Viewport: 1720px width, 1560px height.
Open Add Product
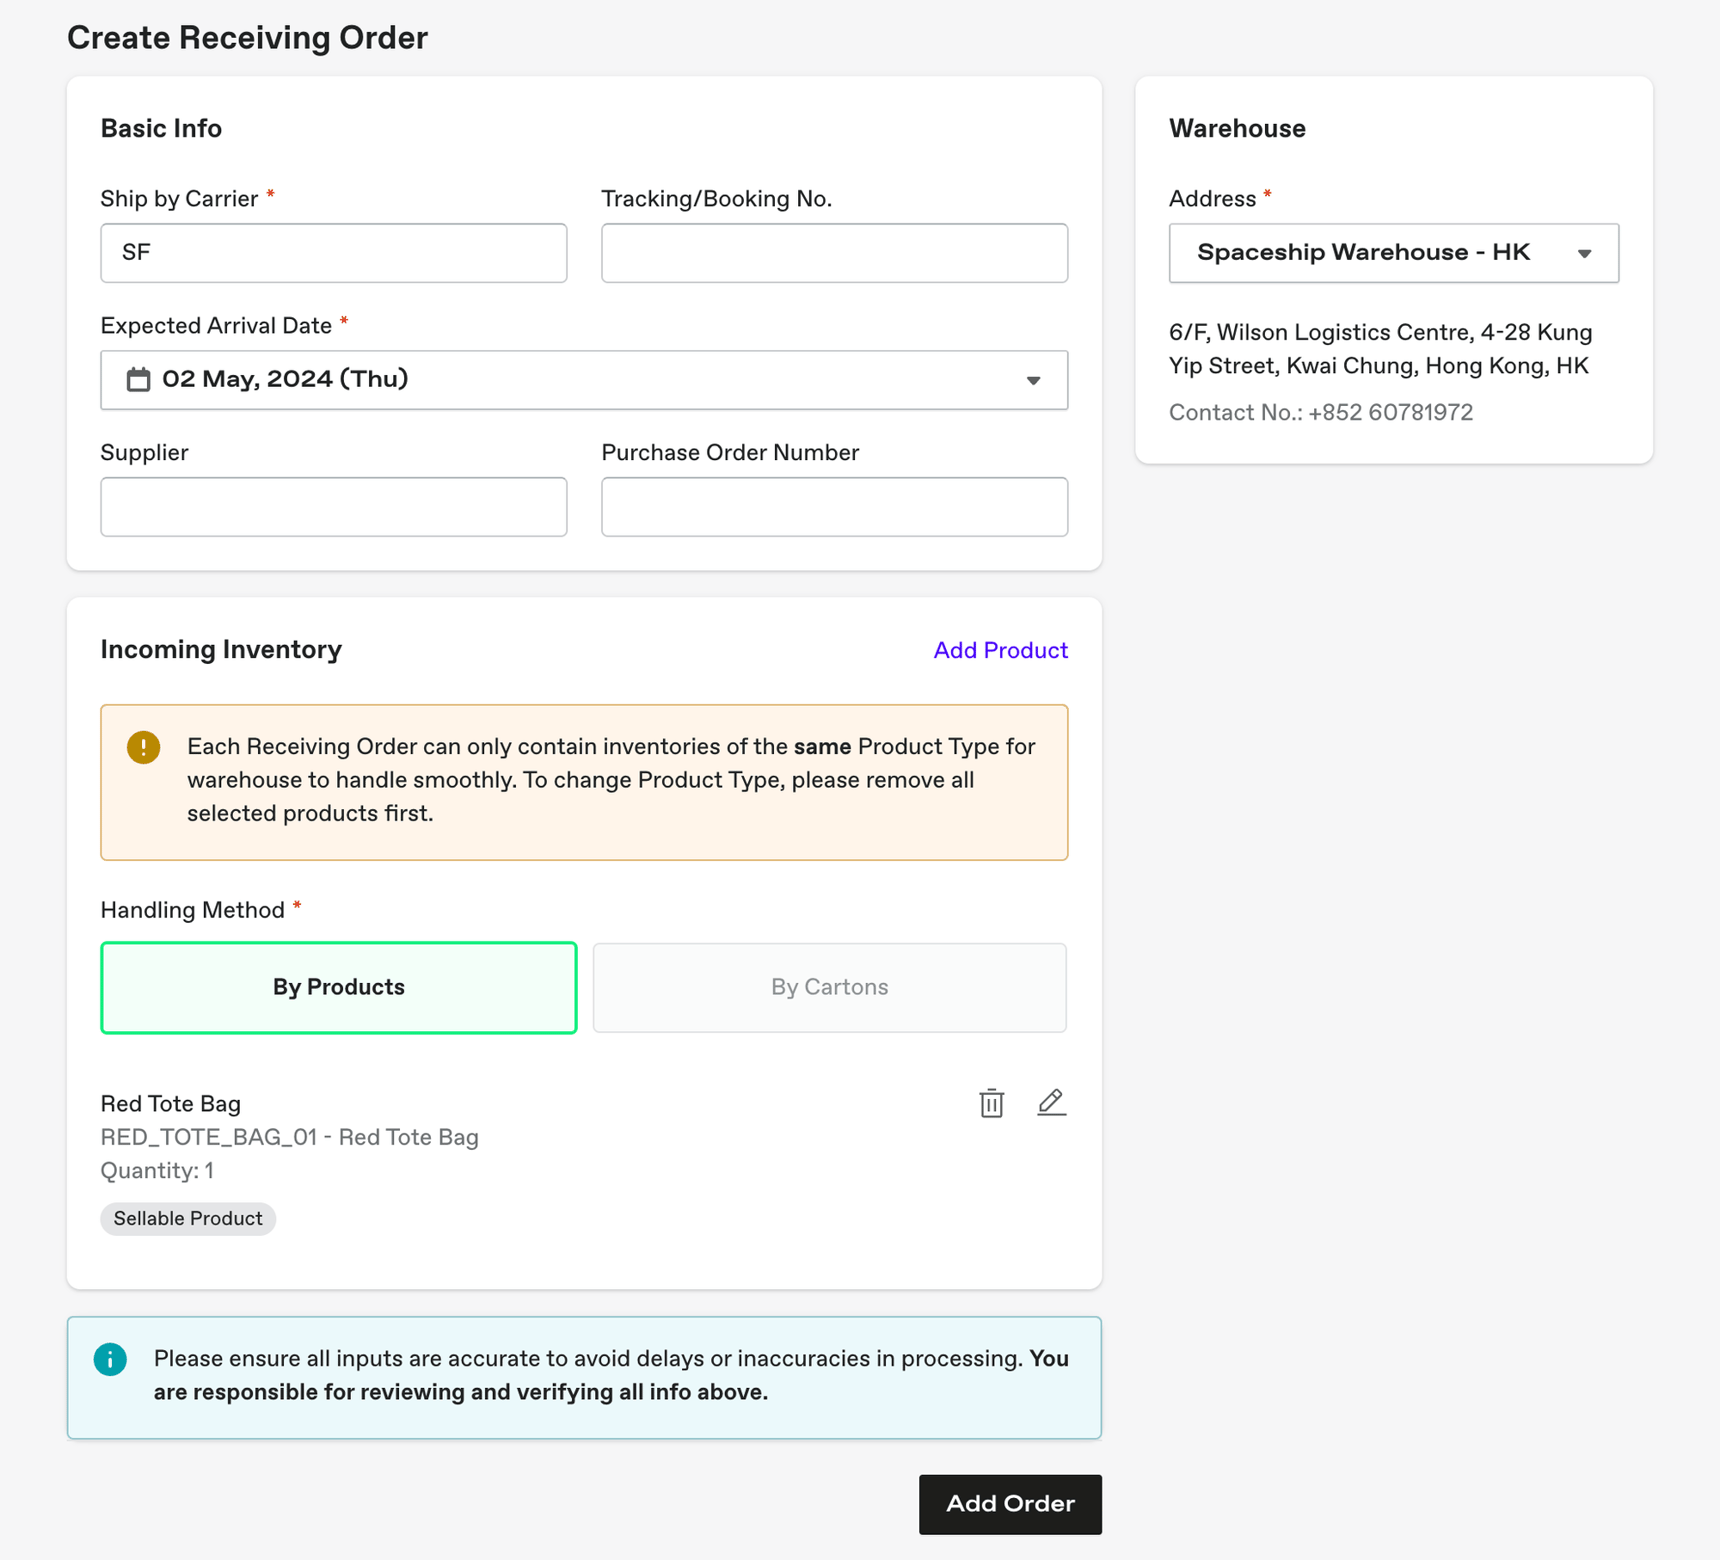[x=1000, y=650]
